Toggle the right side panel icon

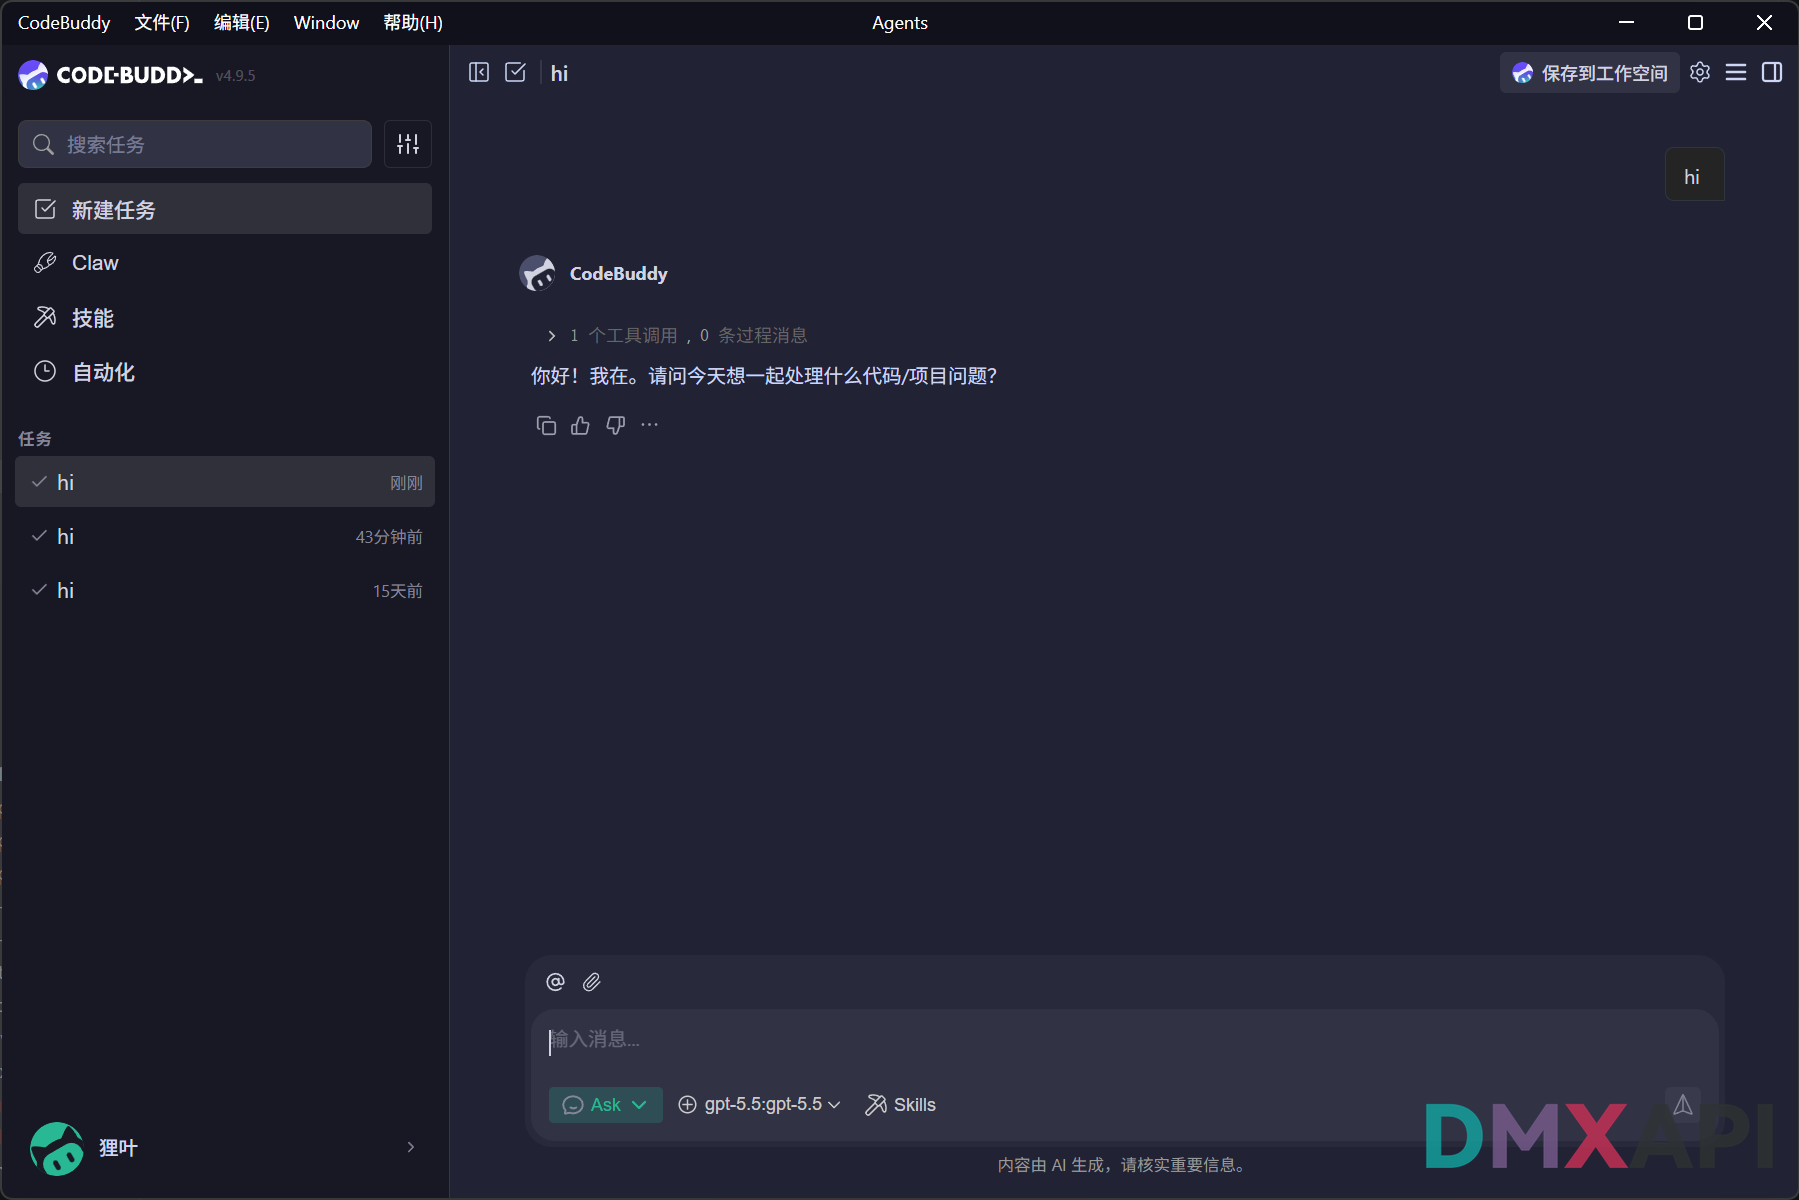coord(1772,72)
